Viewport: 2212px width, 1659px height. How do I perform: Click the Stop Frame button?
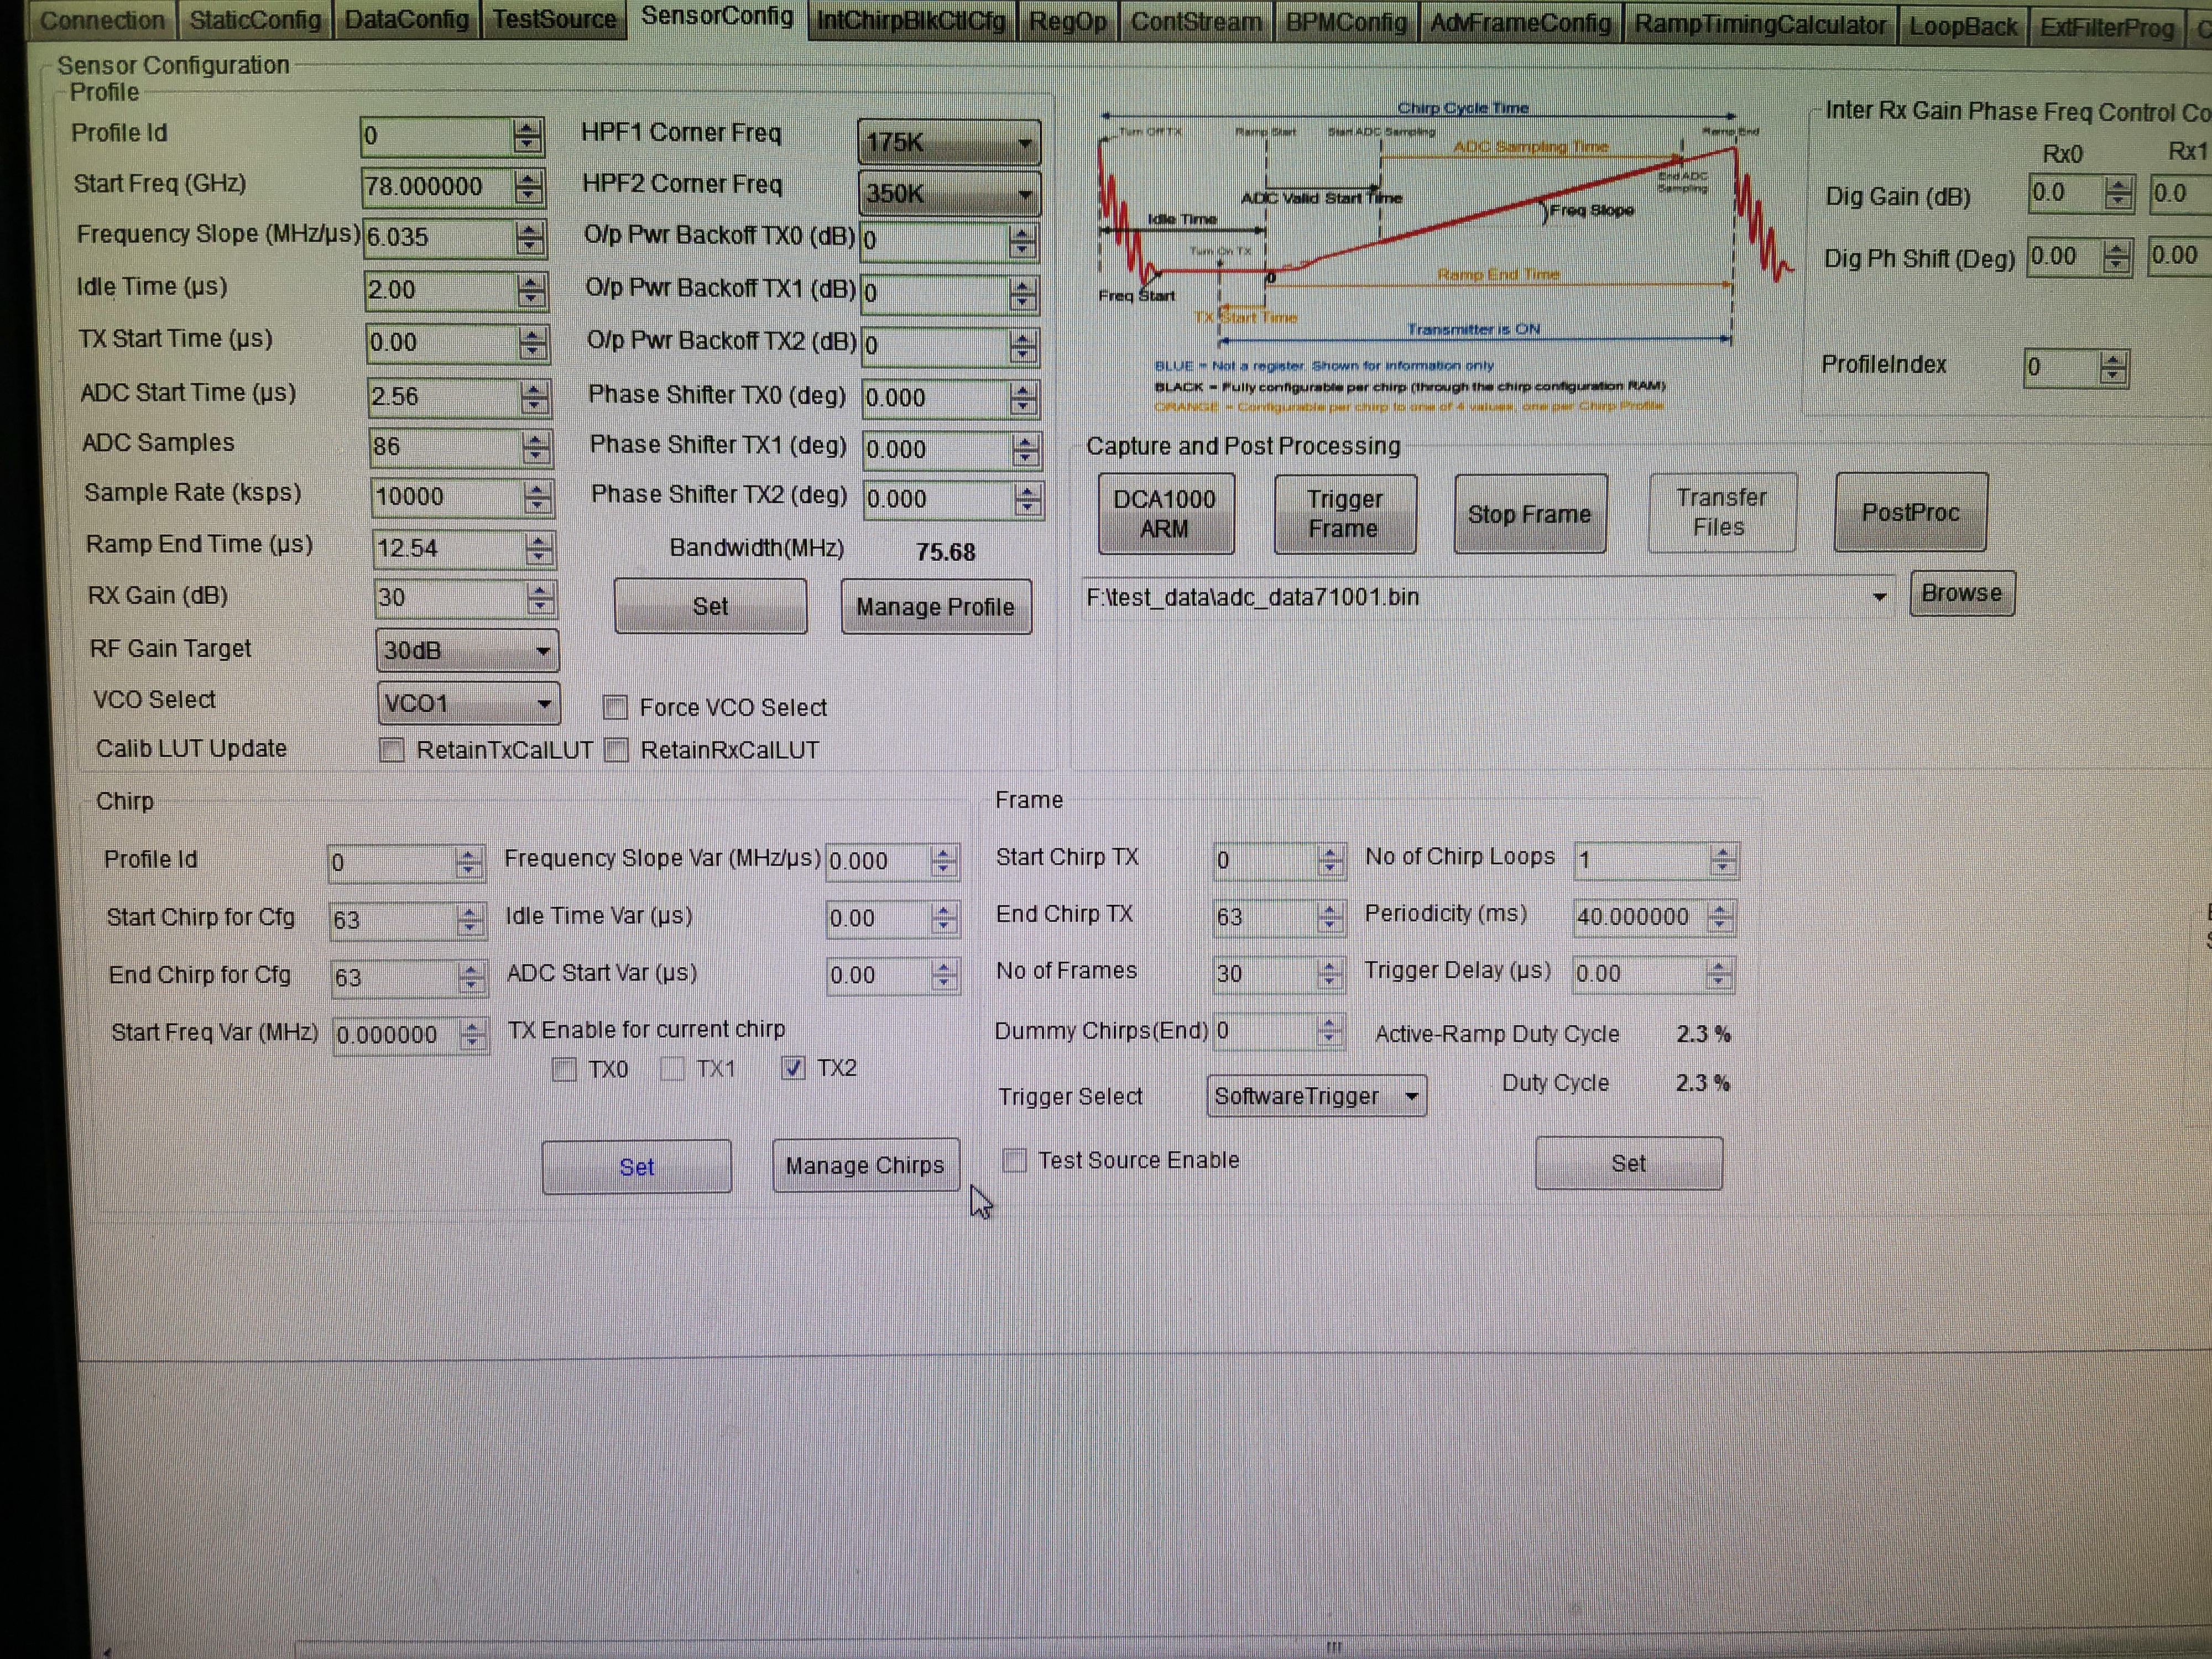click(1529, 514)
